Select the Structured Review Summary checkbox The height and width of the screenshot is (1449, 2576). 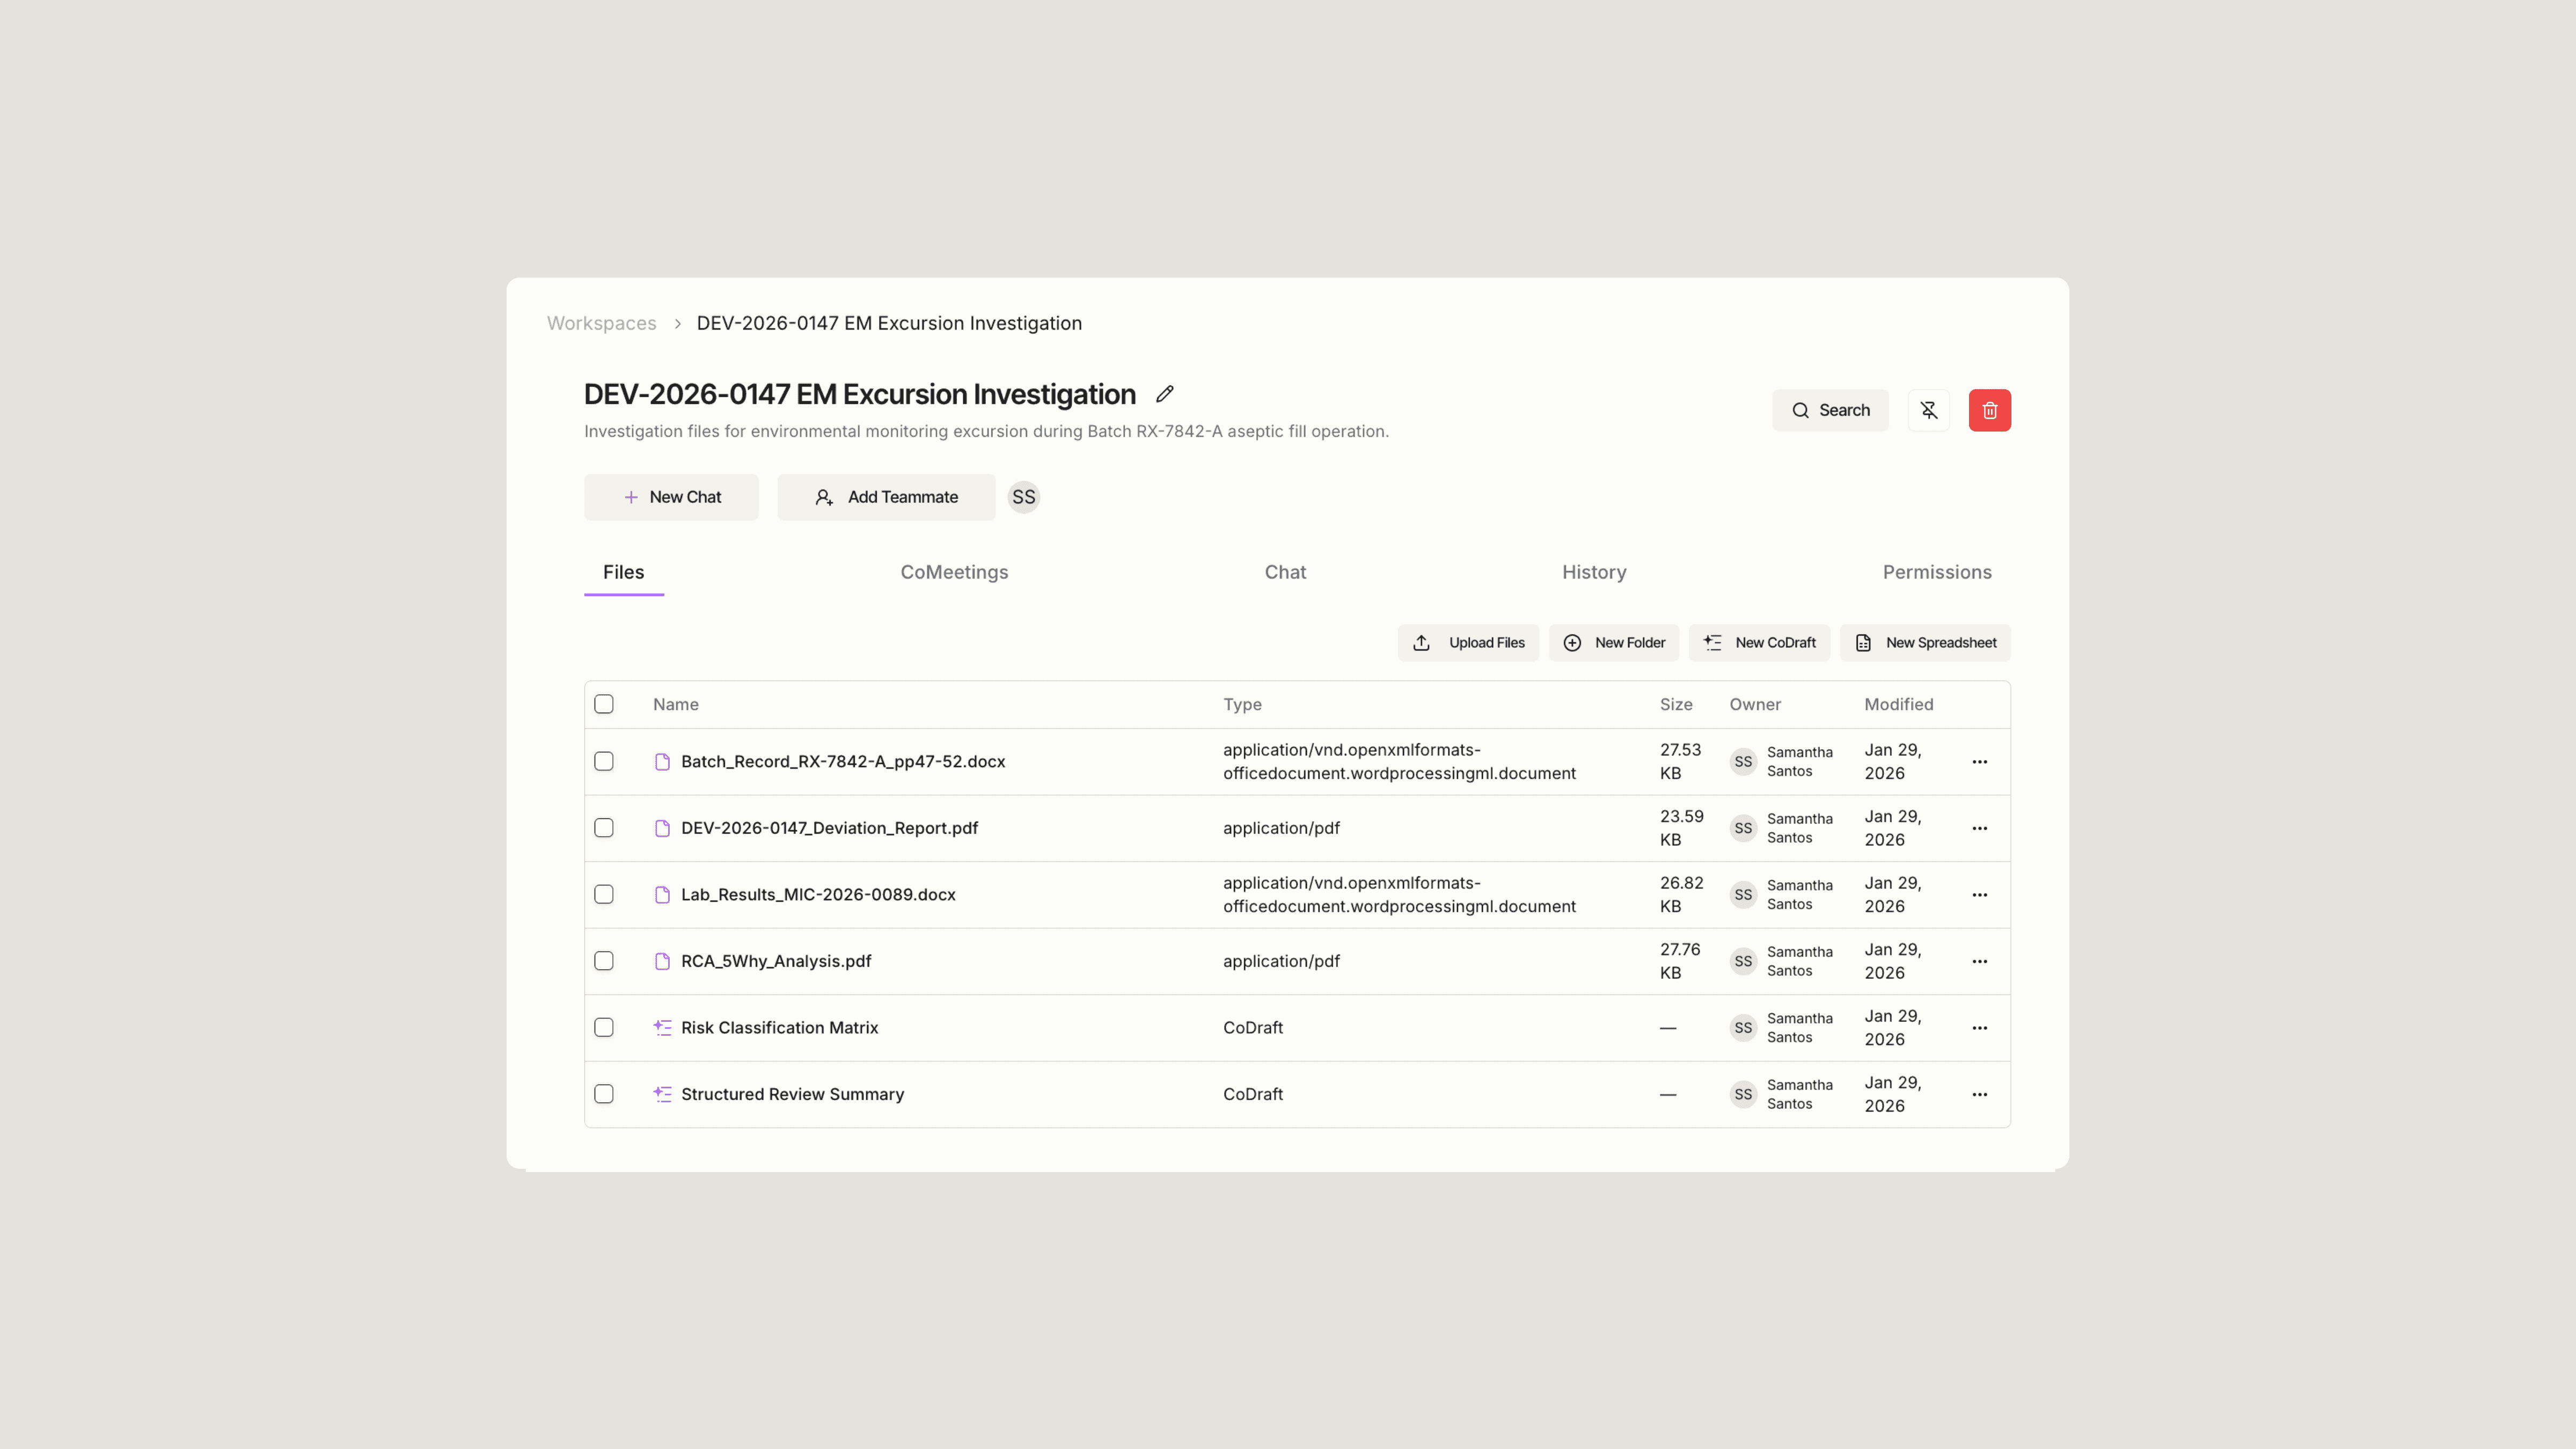coord(604,1094)
